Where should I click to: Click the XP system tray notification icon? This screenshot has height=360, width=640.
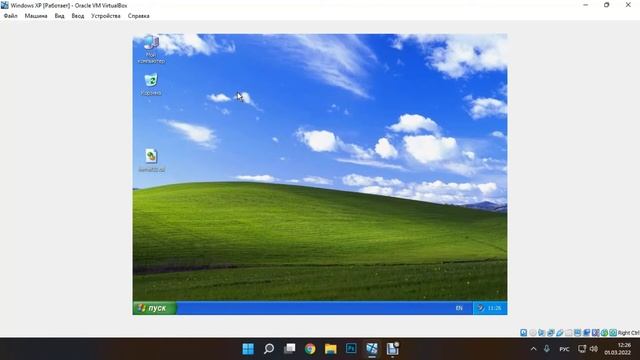[481, 308]
